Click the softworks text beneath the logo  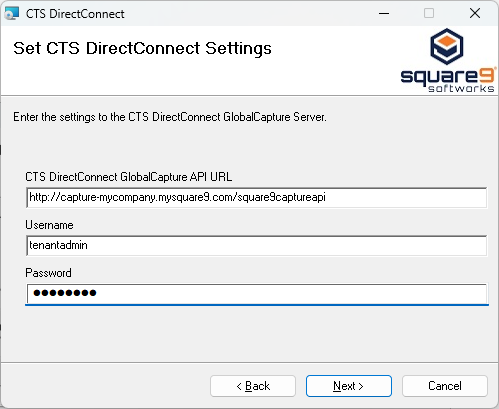pyautogui.click(x=461, y=88)
